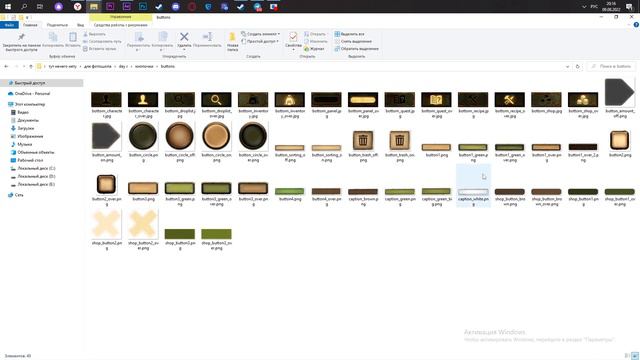
Task: Select the button1_over_2.png dark thumbnail
Action: 583,147
